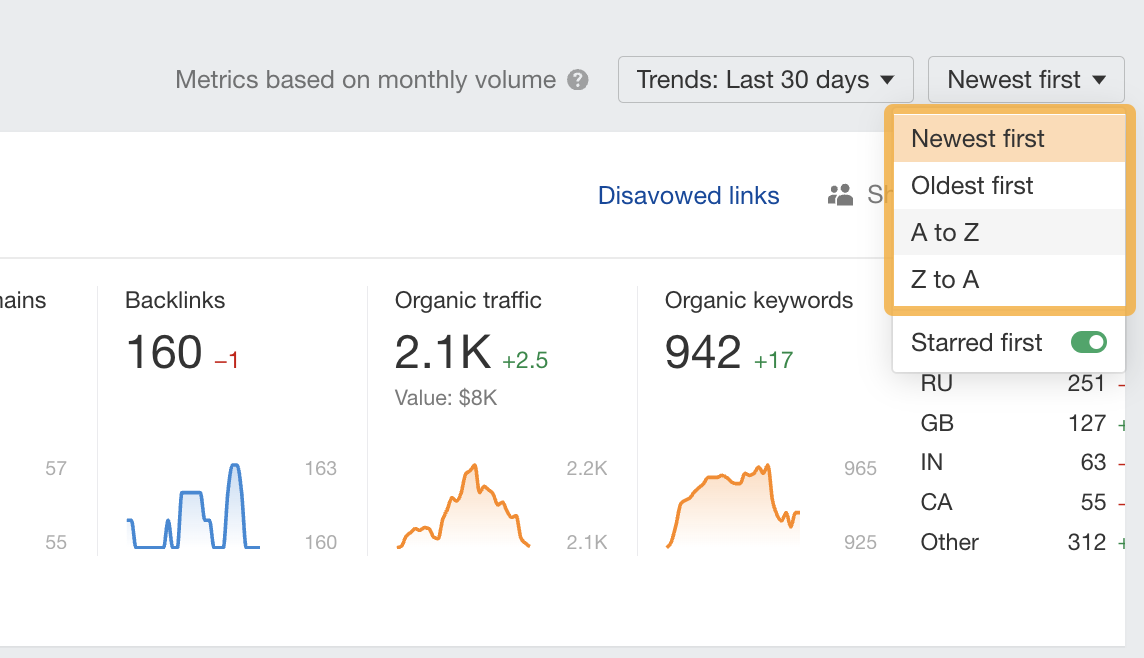This screenshot has width=1144, height=658.
Task: Select the IN country row
Action: point(1012,462)
